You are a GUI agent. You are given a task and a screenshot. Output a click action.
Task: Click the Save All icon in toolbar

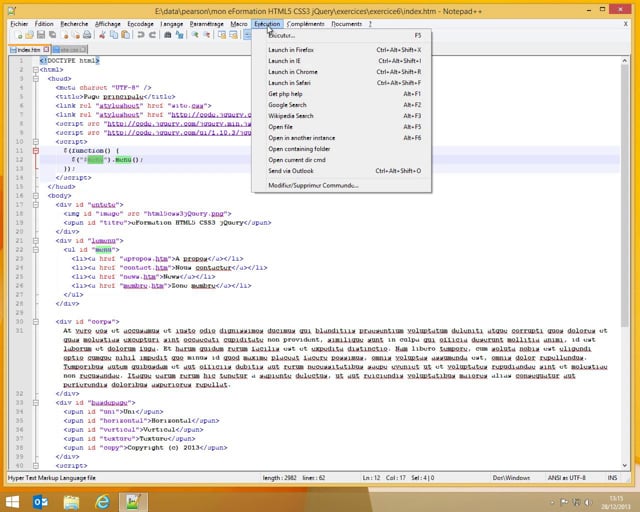[52, 35]
